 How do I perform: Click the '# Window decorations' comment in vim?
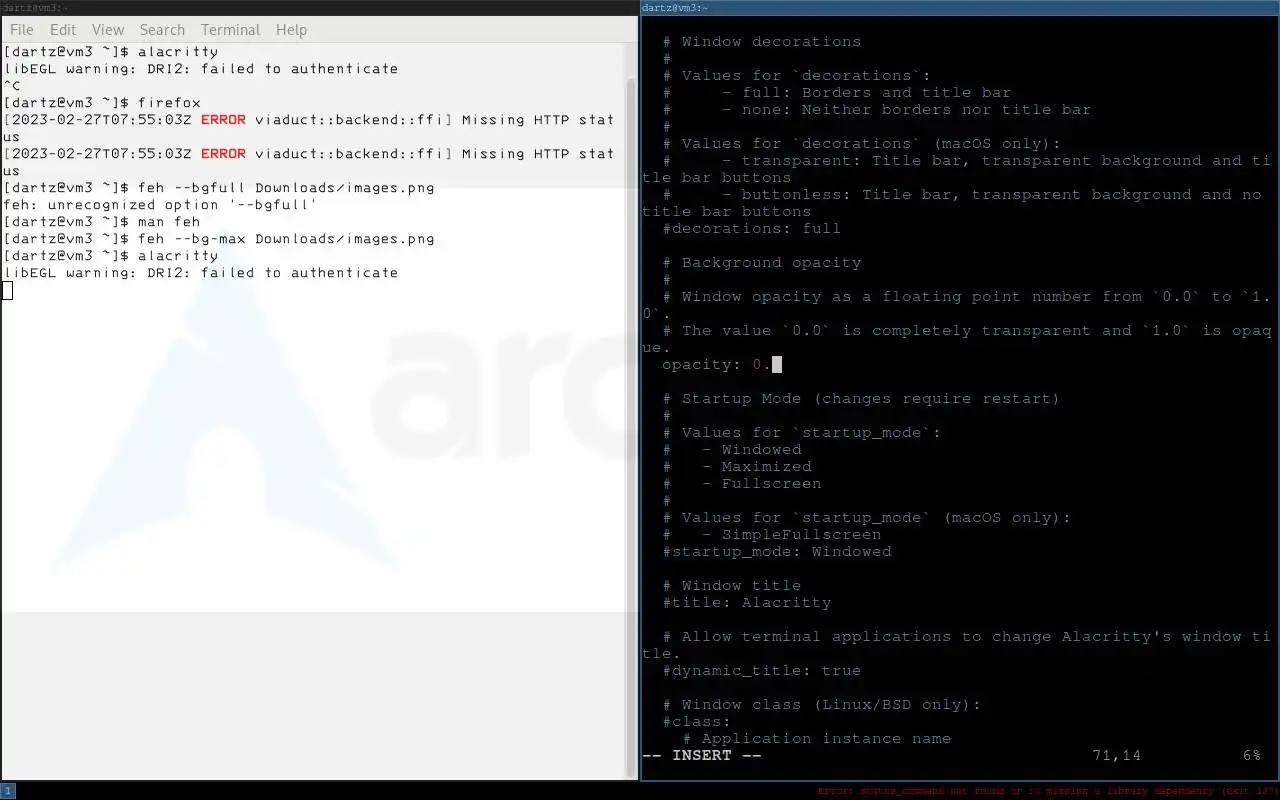click(761, 42)
